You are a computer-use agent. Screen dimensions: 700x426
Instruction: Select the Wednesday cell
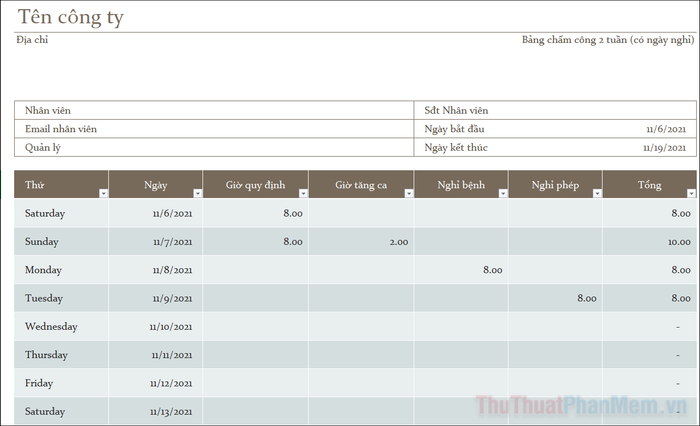61,326
